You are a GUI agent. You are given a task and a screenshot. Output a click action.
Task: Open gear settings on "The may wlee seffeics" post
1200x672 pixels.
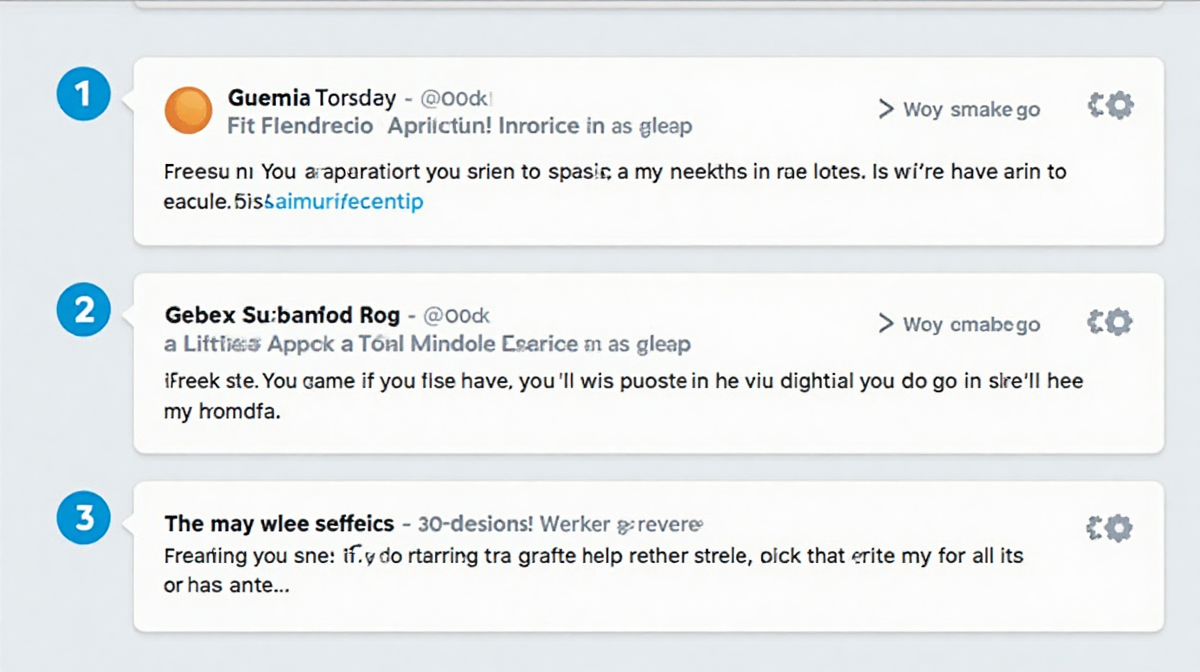pyautogui.click(x=1110, y=528)
